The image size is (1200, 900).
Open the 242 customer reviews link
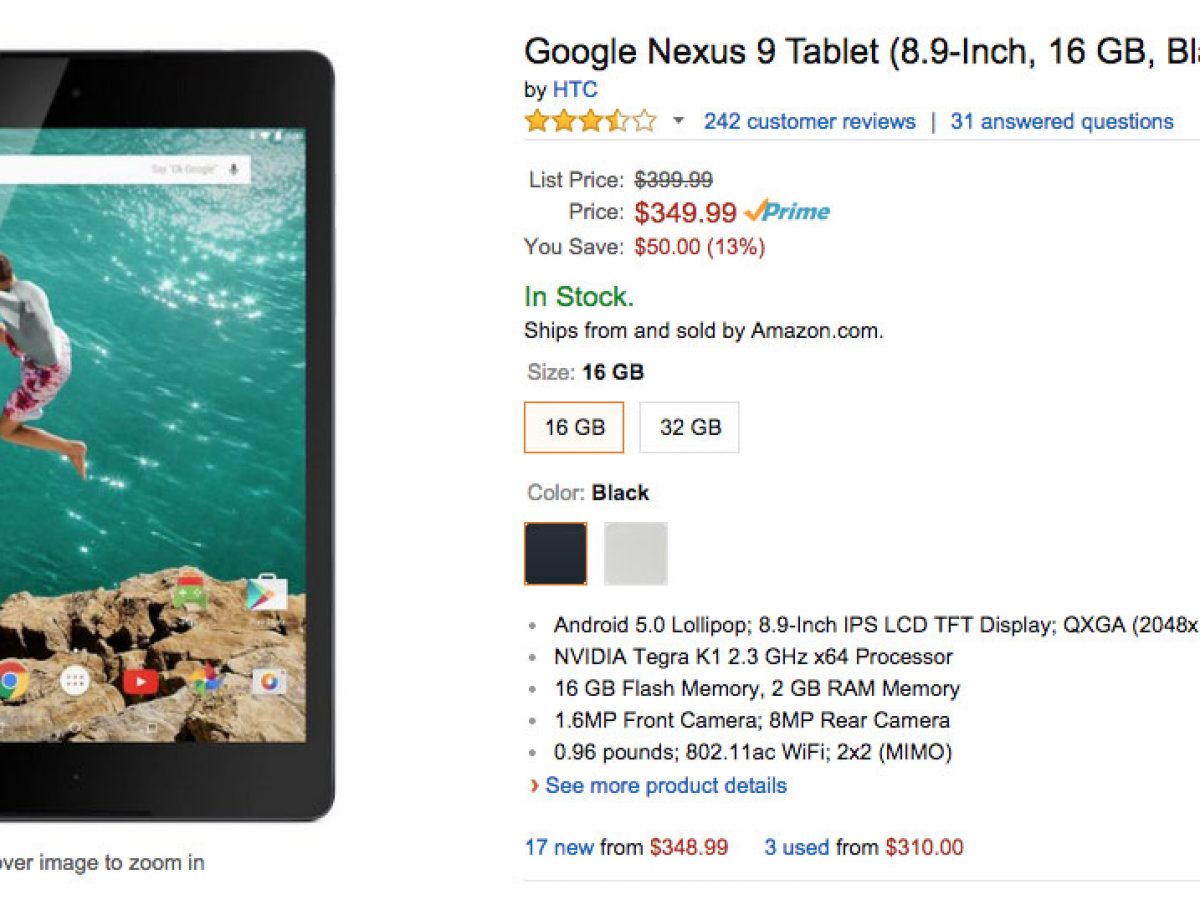(x=809, y=121)
